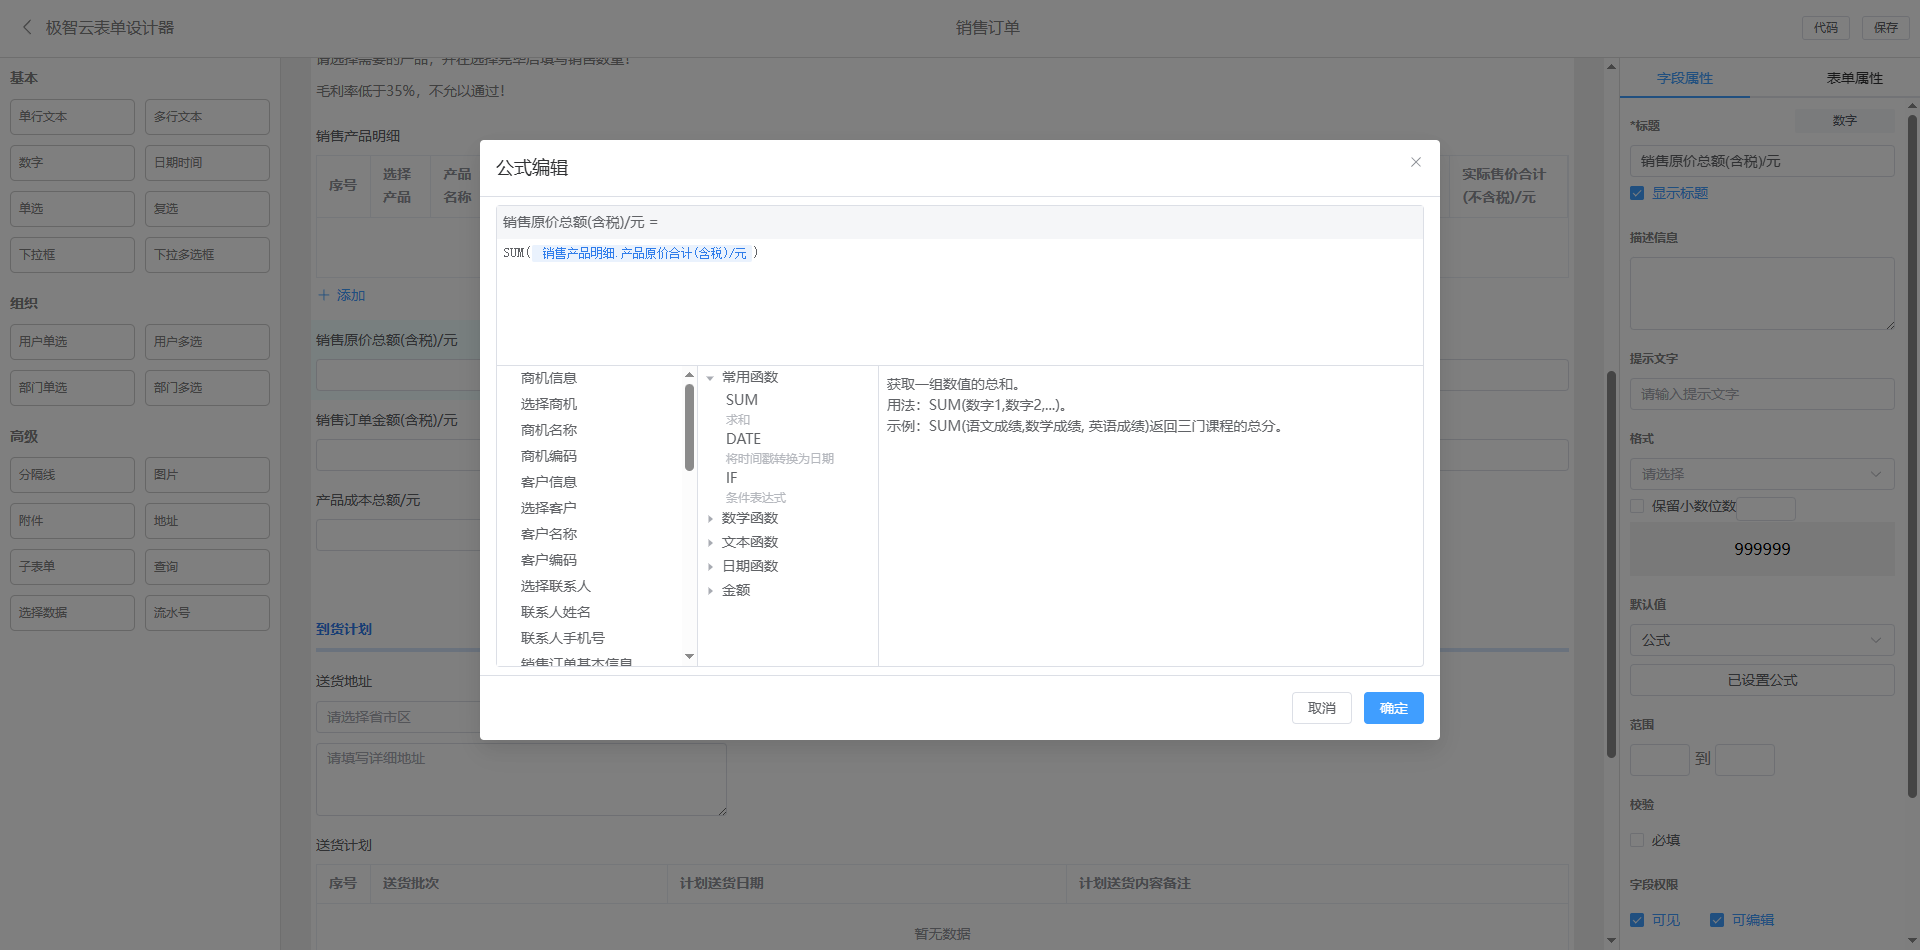Toggle the 显示标题 checkbox
1920x950 pixels.
pos(1637,193)
